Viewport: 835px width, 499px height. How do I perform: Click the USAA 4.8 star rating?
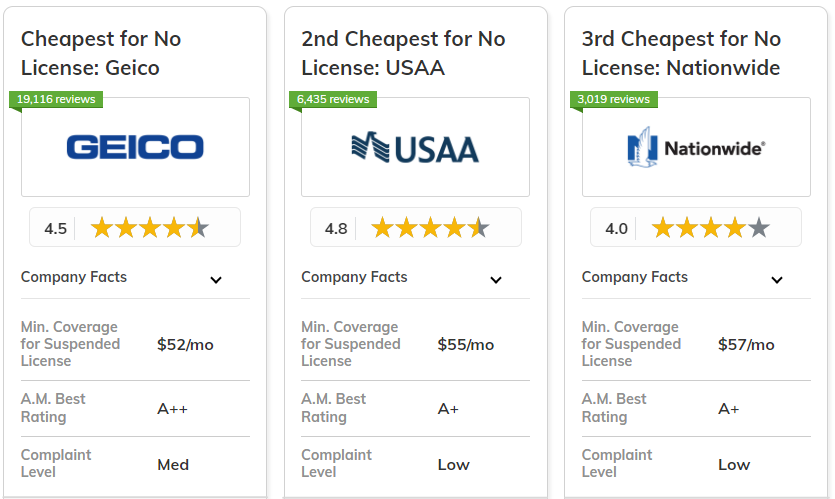[x=415, y=228]
